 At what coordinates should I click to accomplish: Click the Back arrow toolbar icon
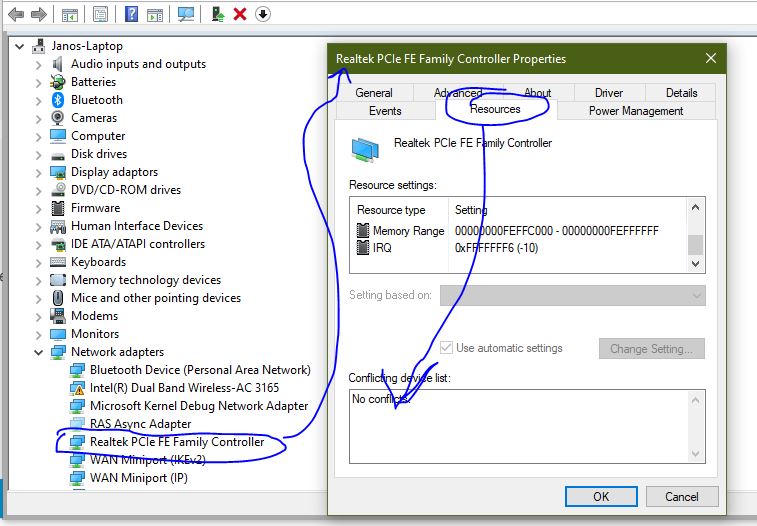[x=16, y=14]
